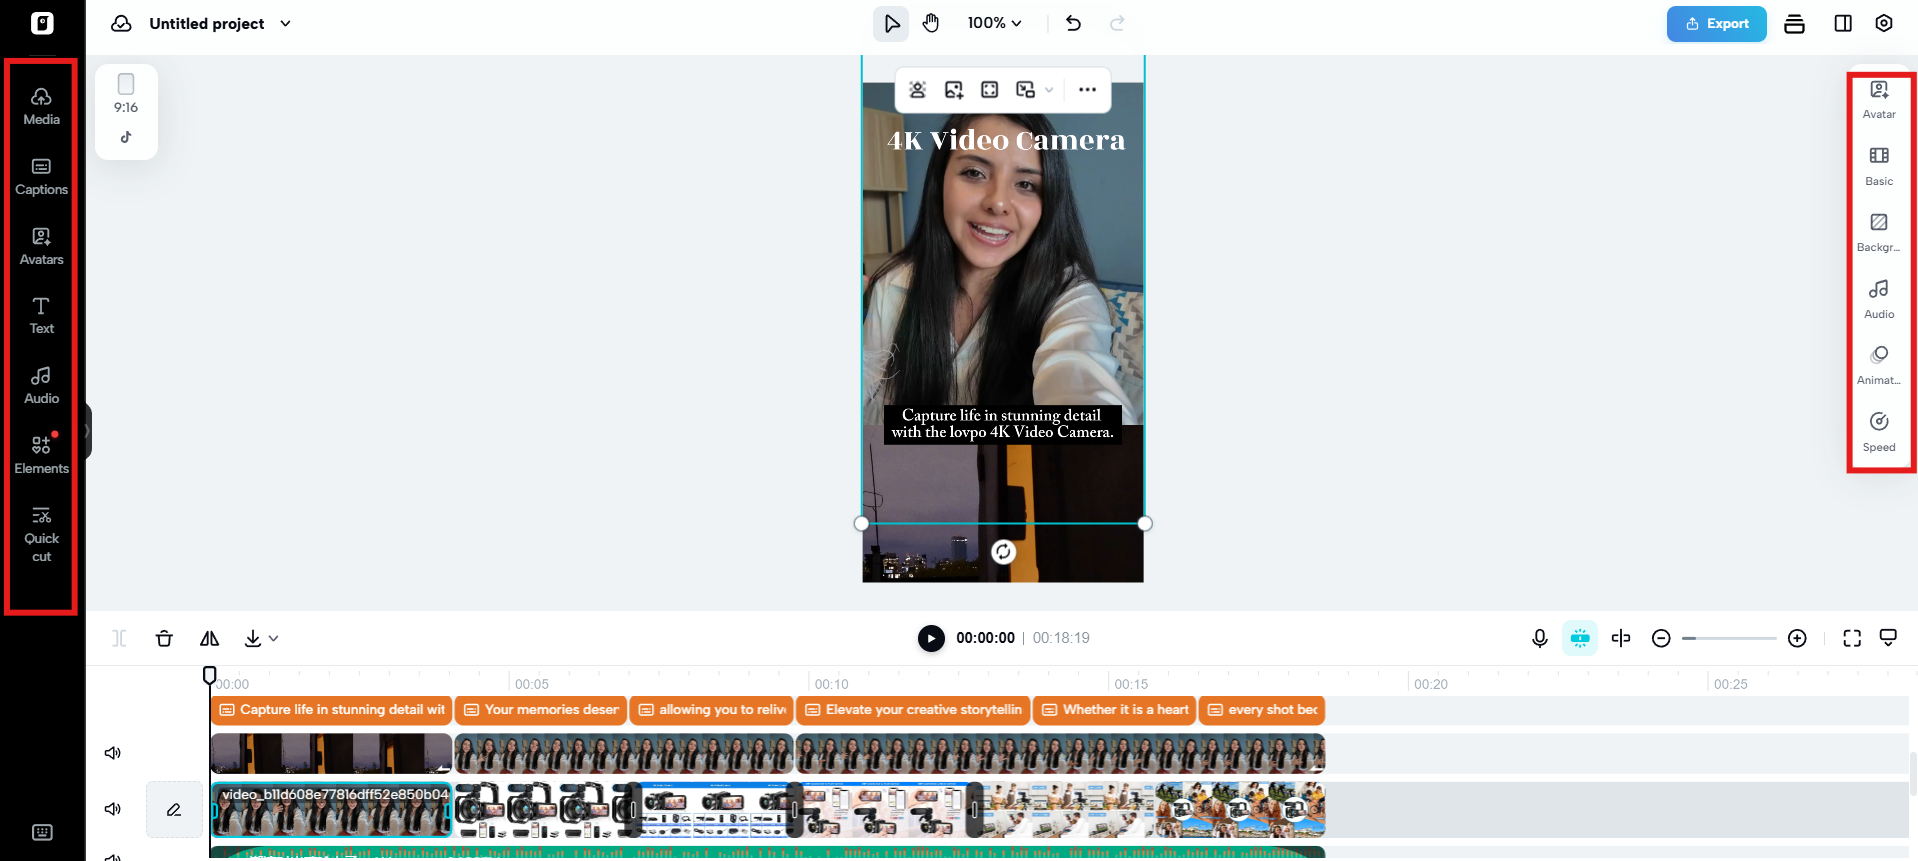Open the 100% zoom level dropdown
Image resolution: width=1918 pixels, height=861 pixels.
point(995,23)
